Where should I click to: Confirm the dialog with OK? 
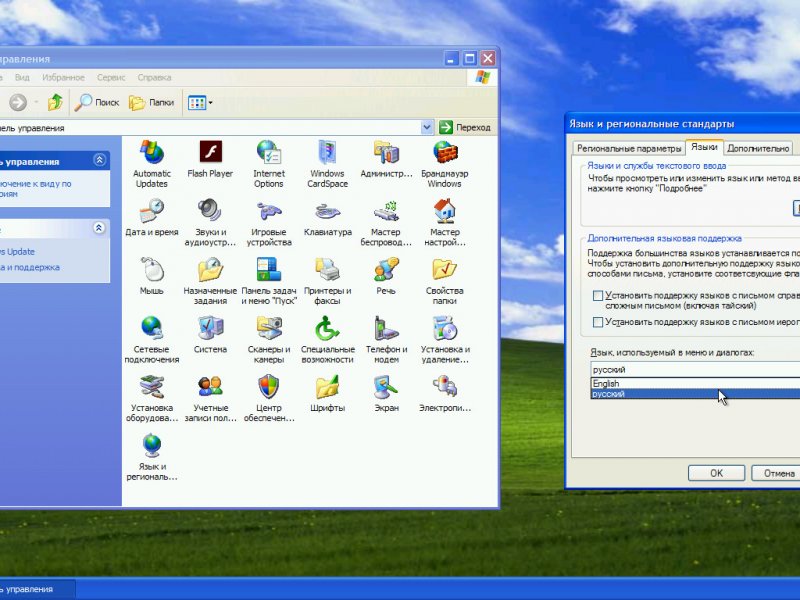click(x=716, y=473)
